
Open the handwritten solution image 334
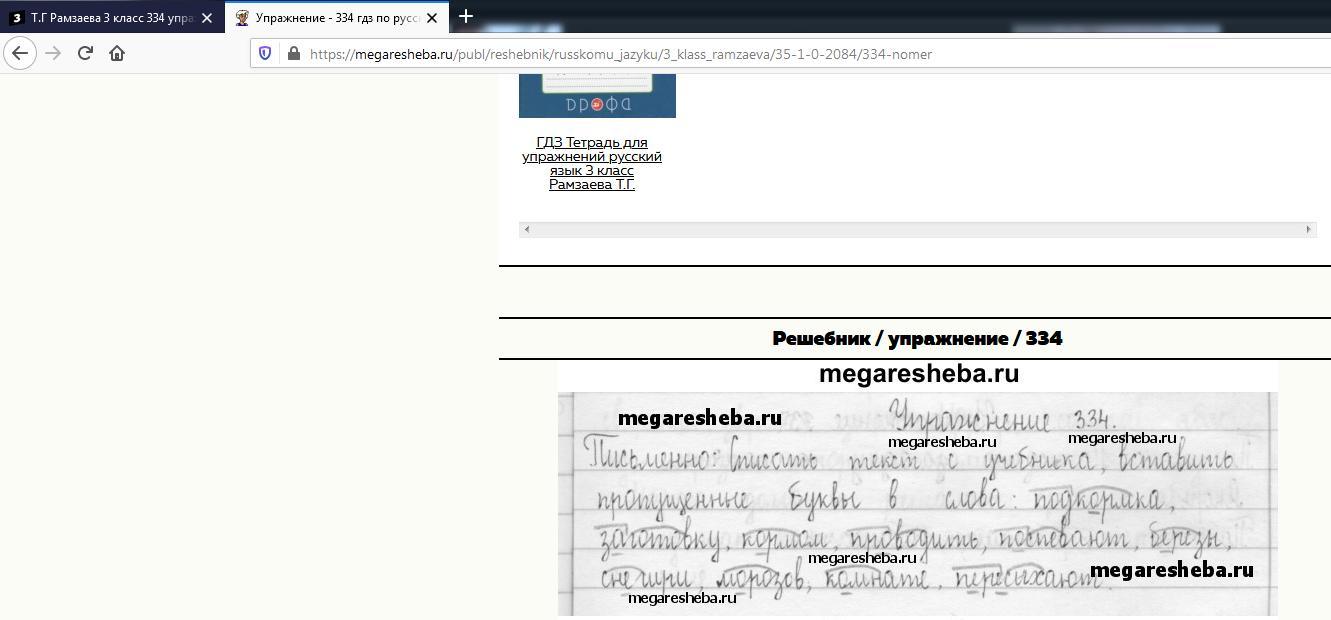tap(917, 489)
